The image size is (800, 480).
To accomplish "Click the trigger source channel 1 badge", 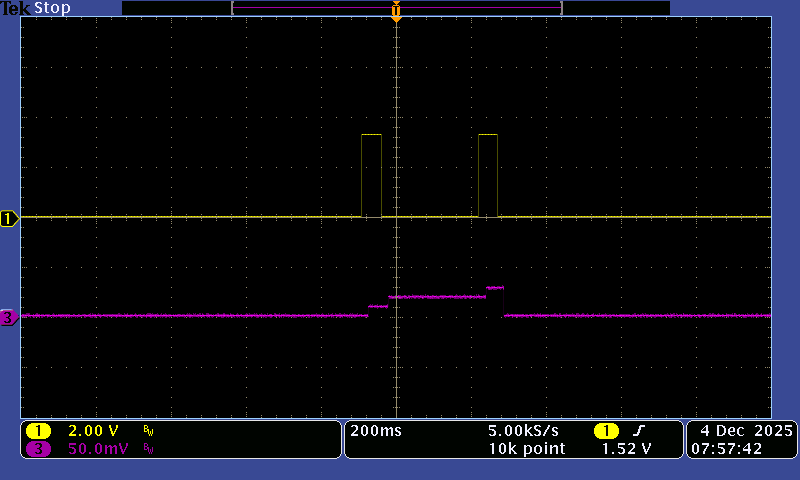I will [606, 431].
